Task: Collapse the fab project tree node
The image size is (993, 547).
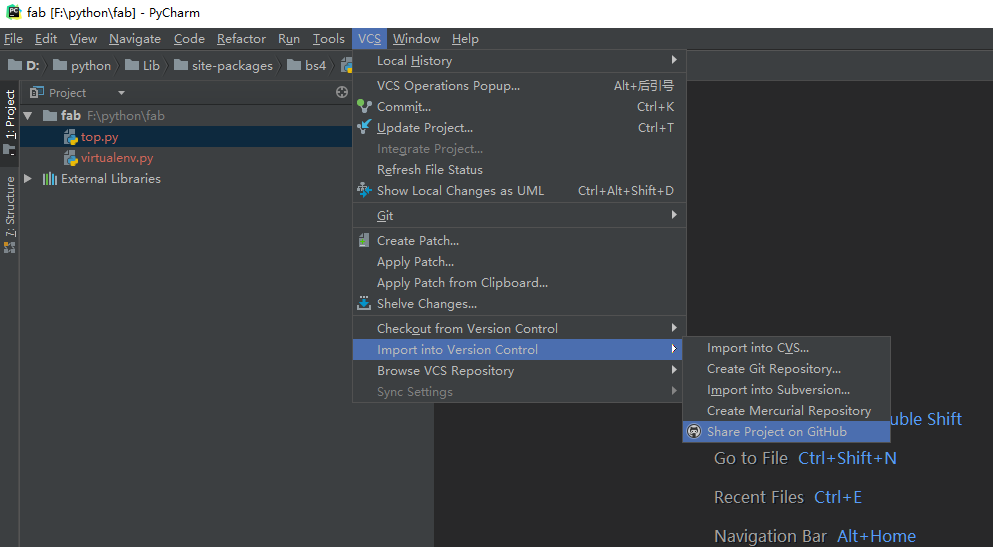Action: [28, 116]
